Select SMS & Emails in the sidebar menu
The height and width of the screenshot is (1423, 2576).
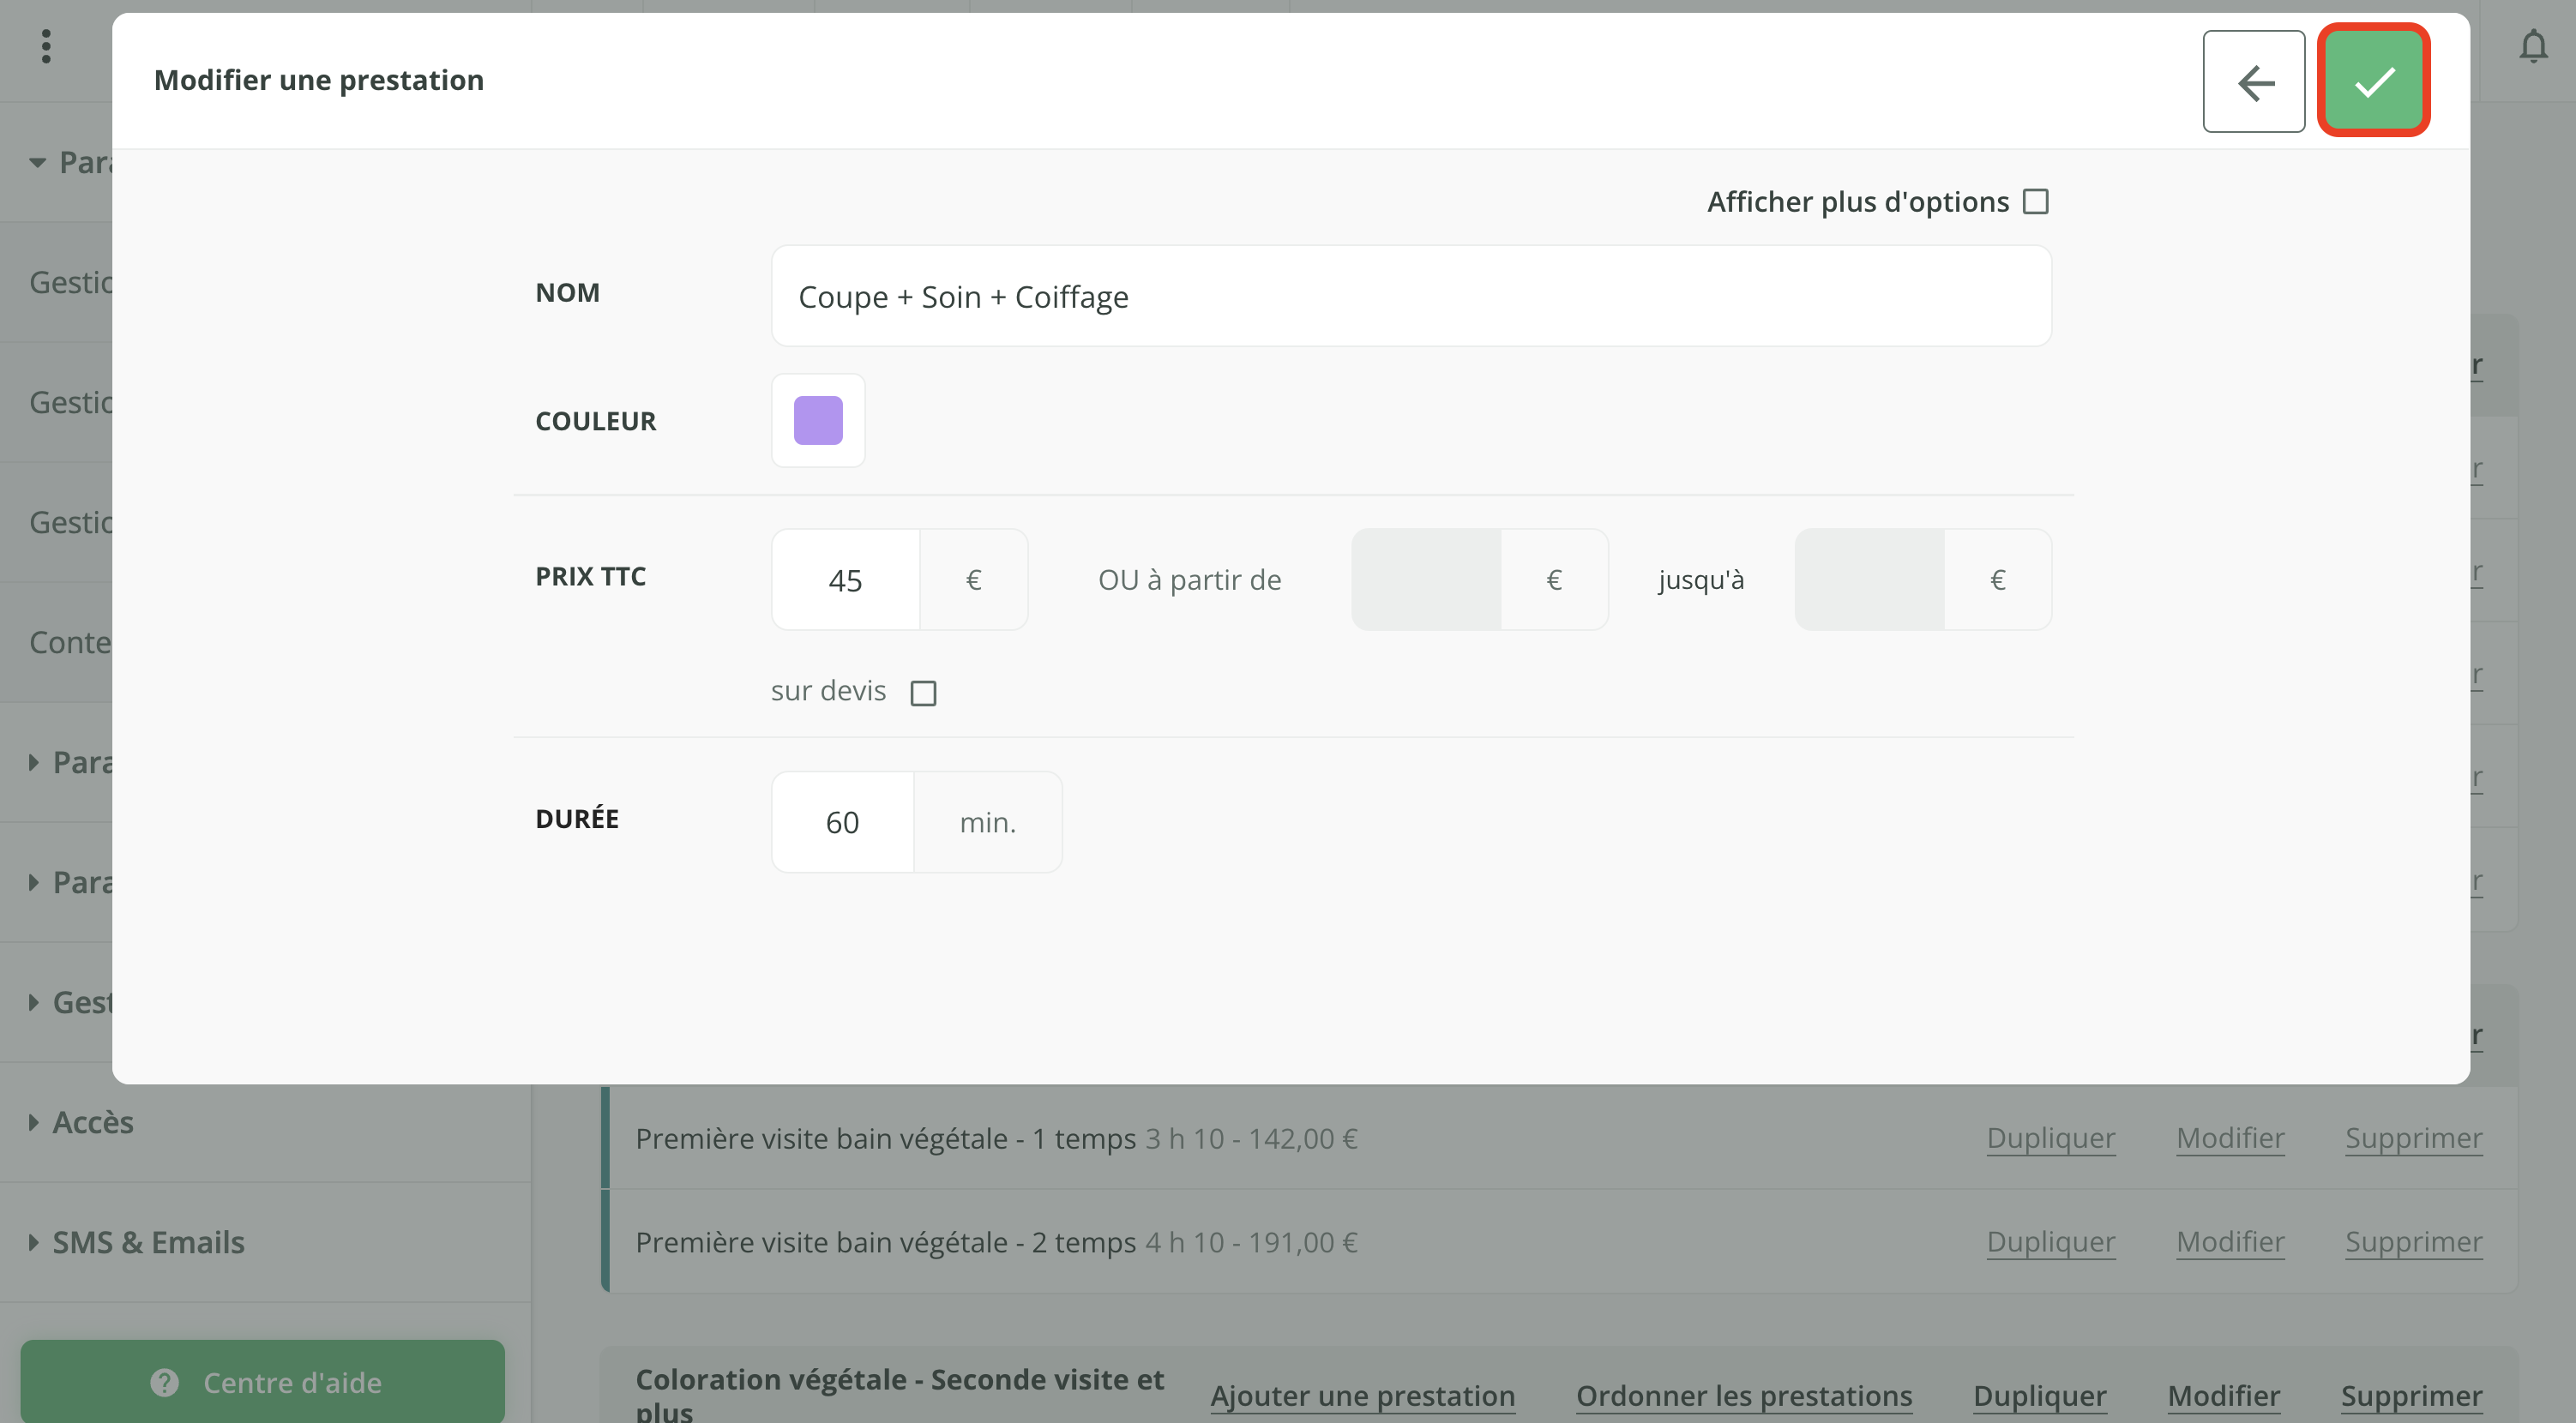147,1242
